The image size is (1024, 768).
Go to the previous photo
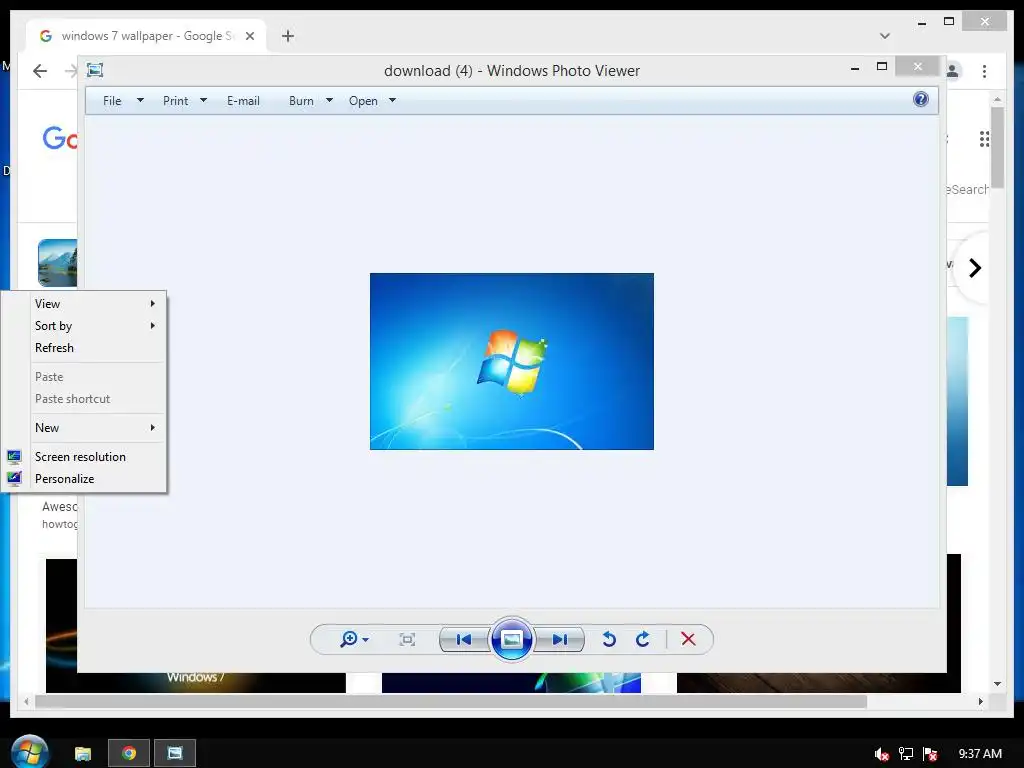(464, 639)
